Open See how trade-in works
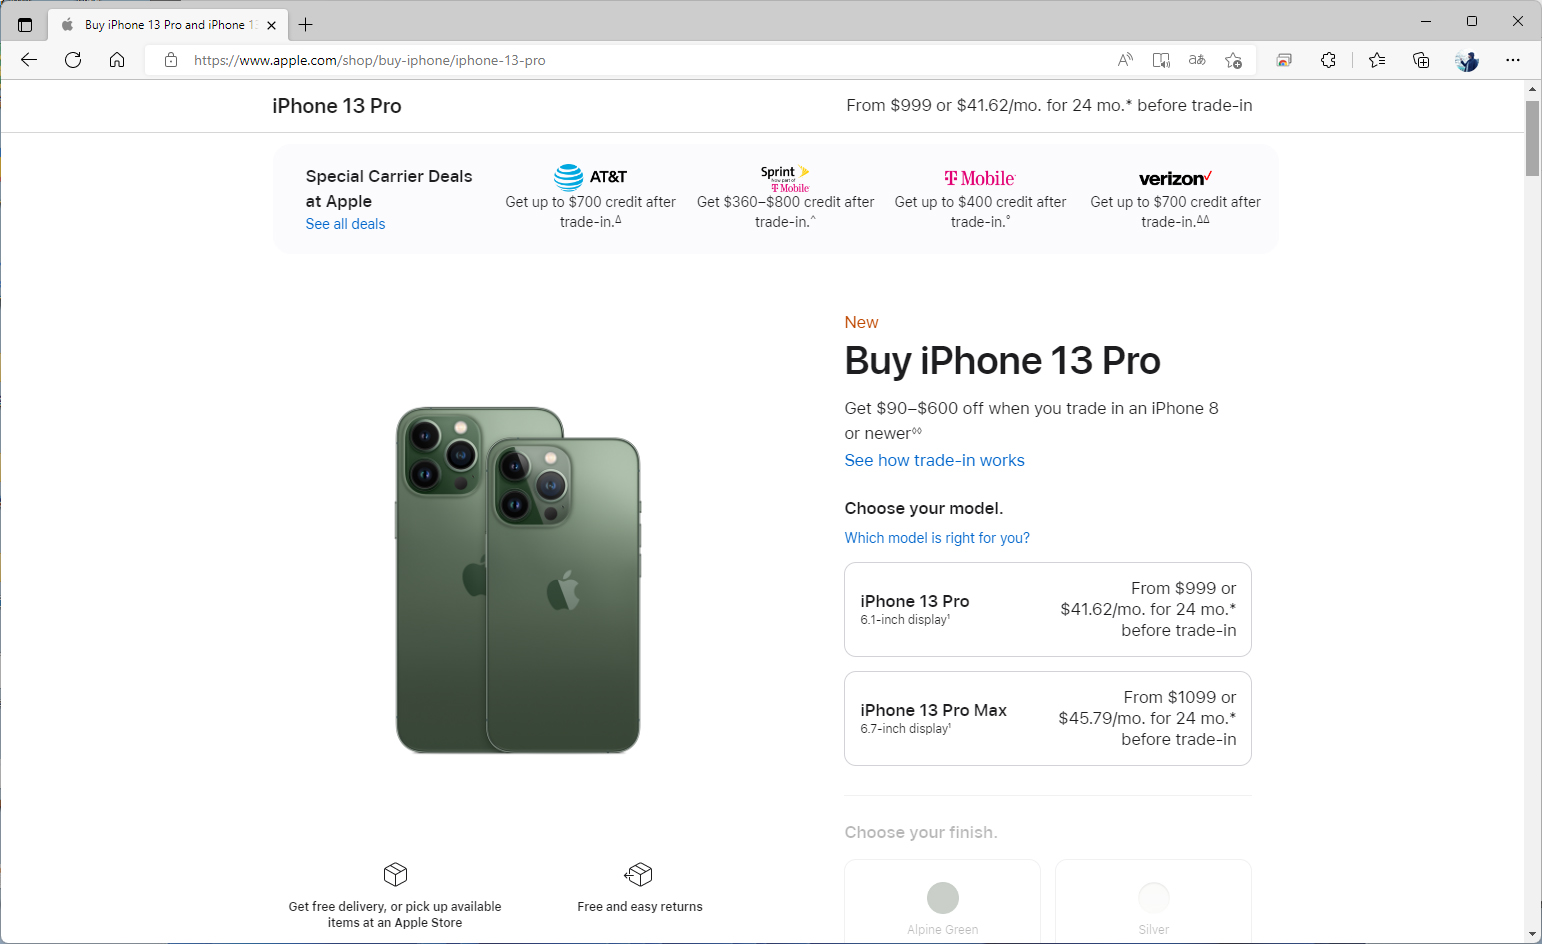1542x944 pixels. (x=934, y=460)
